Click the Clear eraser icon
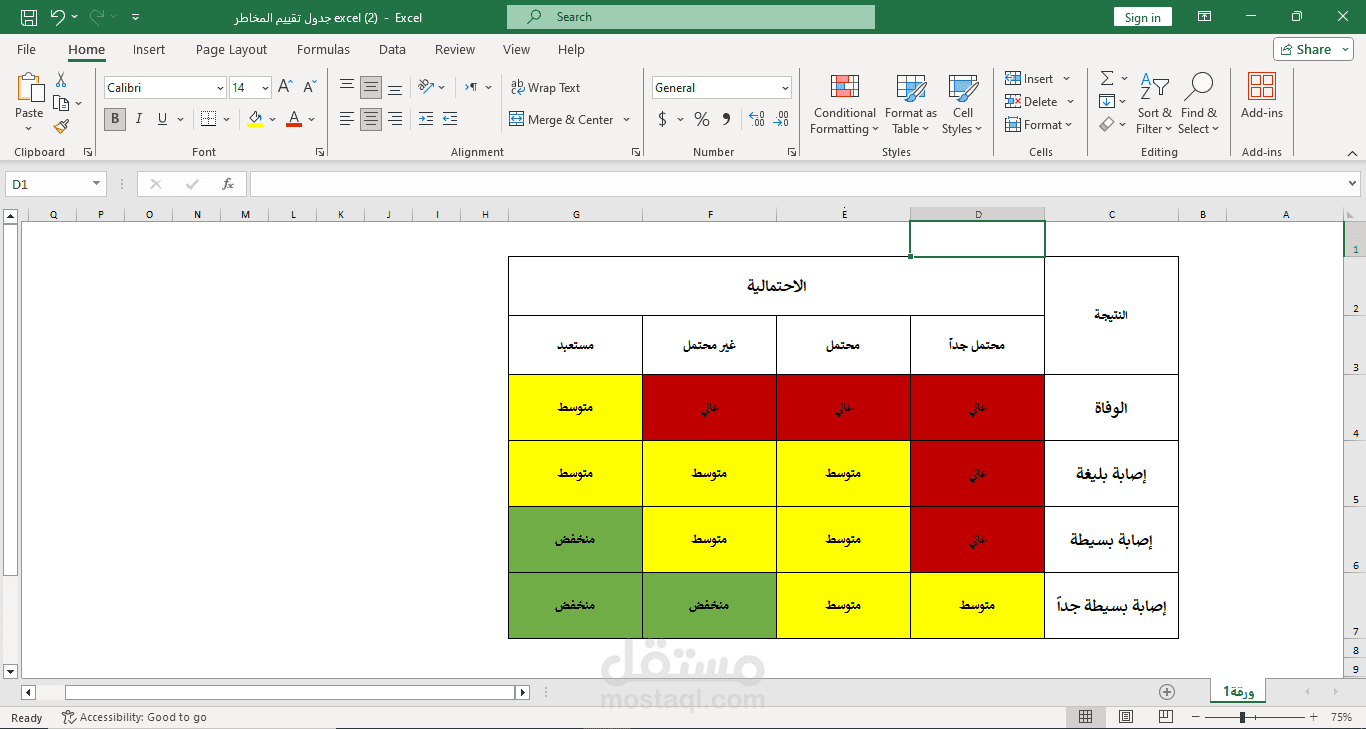Image resolution: width=1366 pixels, height=729 pixels. click(1106, 125)
